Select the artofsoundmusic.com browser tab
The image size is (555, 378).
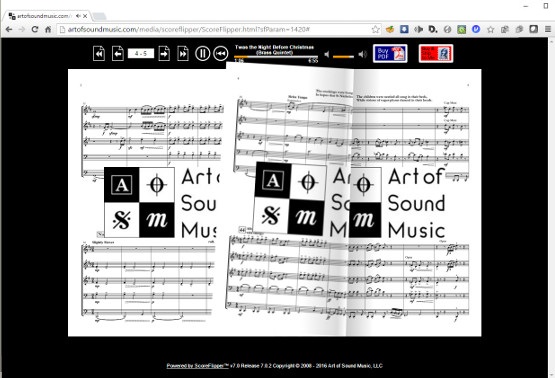click(48, 16)
